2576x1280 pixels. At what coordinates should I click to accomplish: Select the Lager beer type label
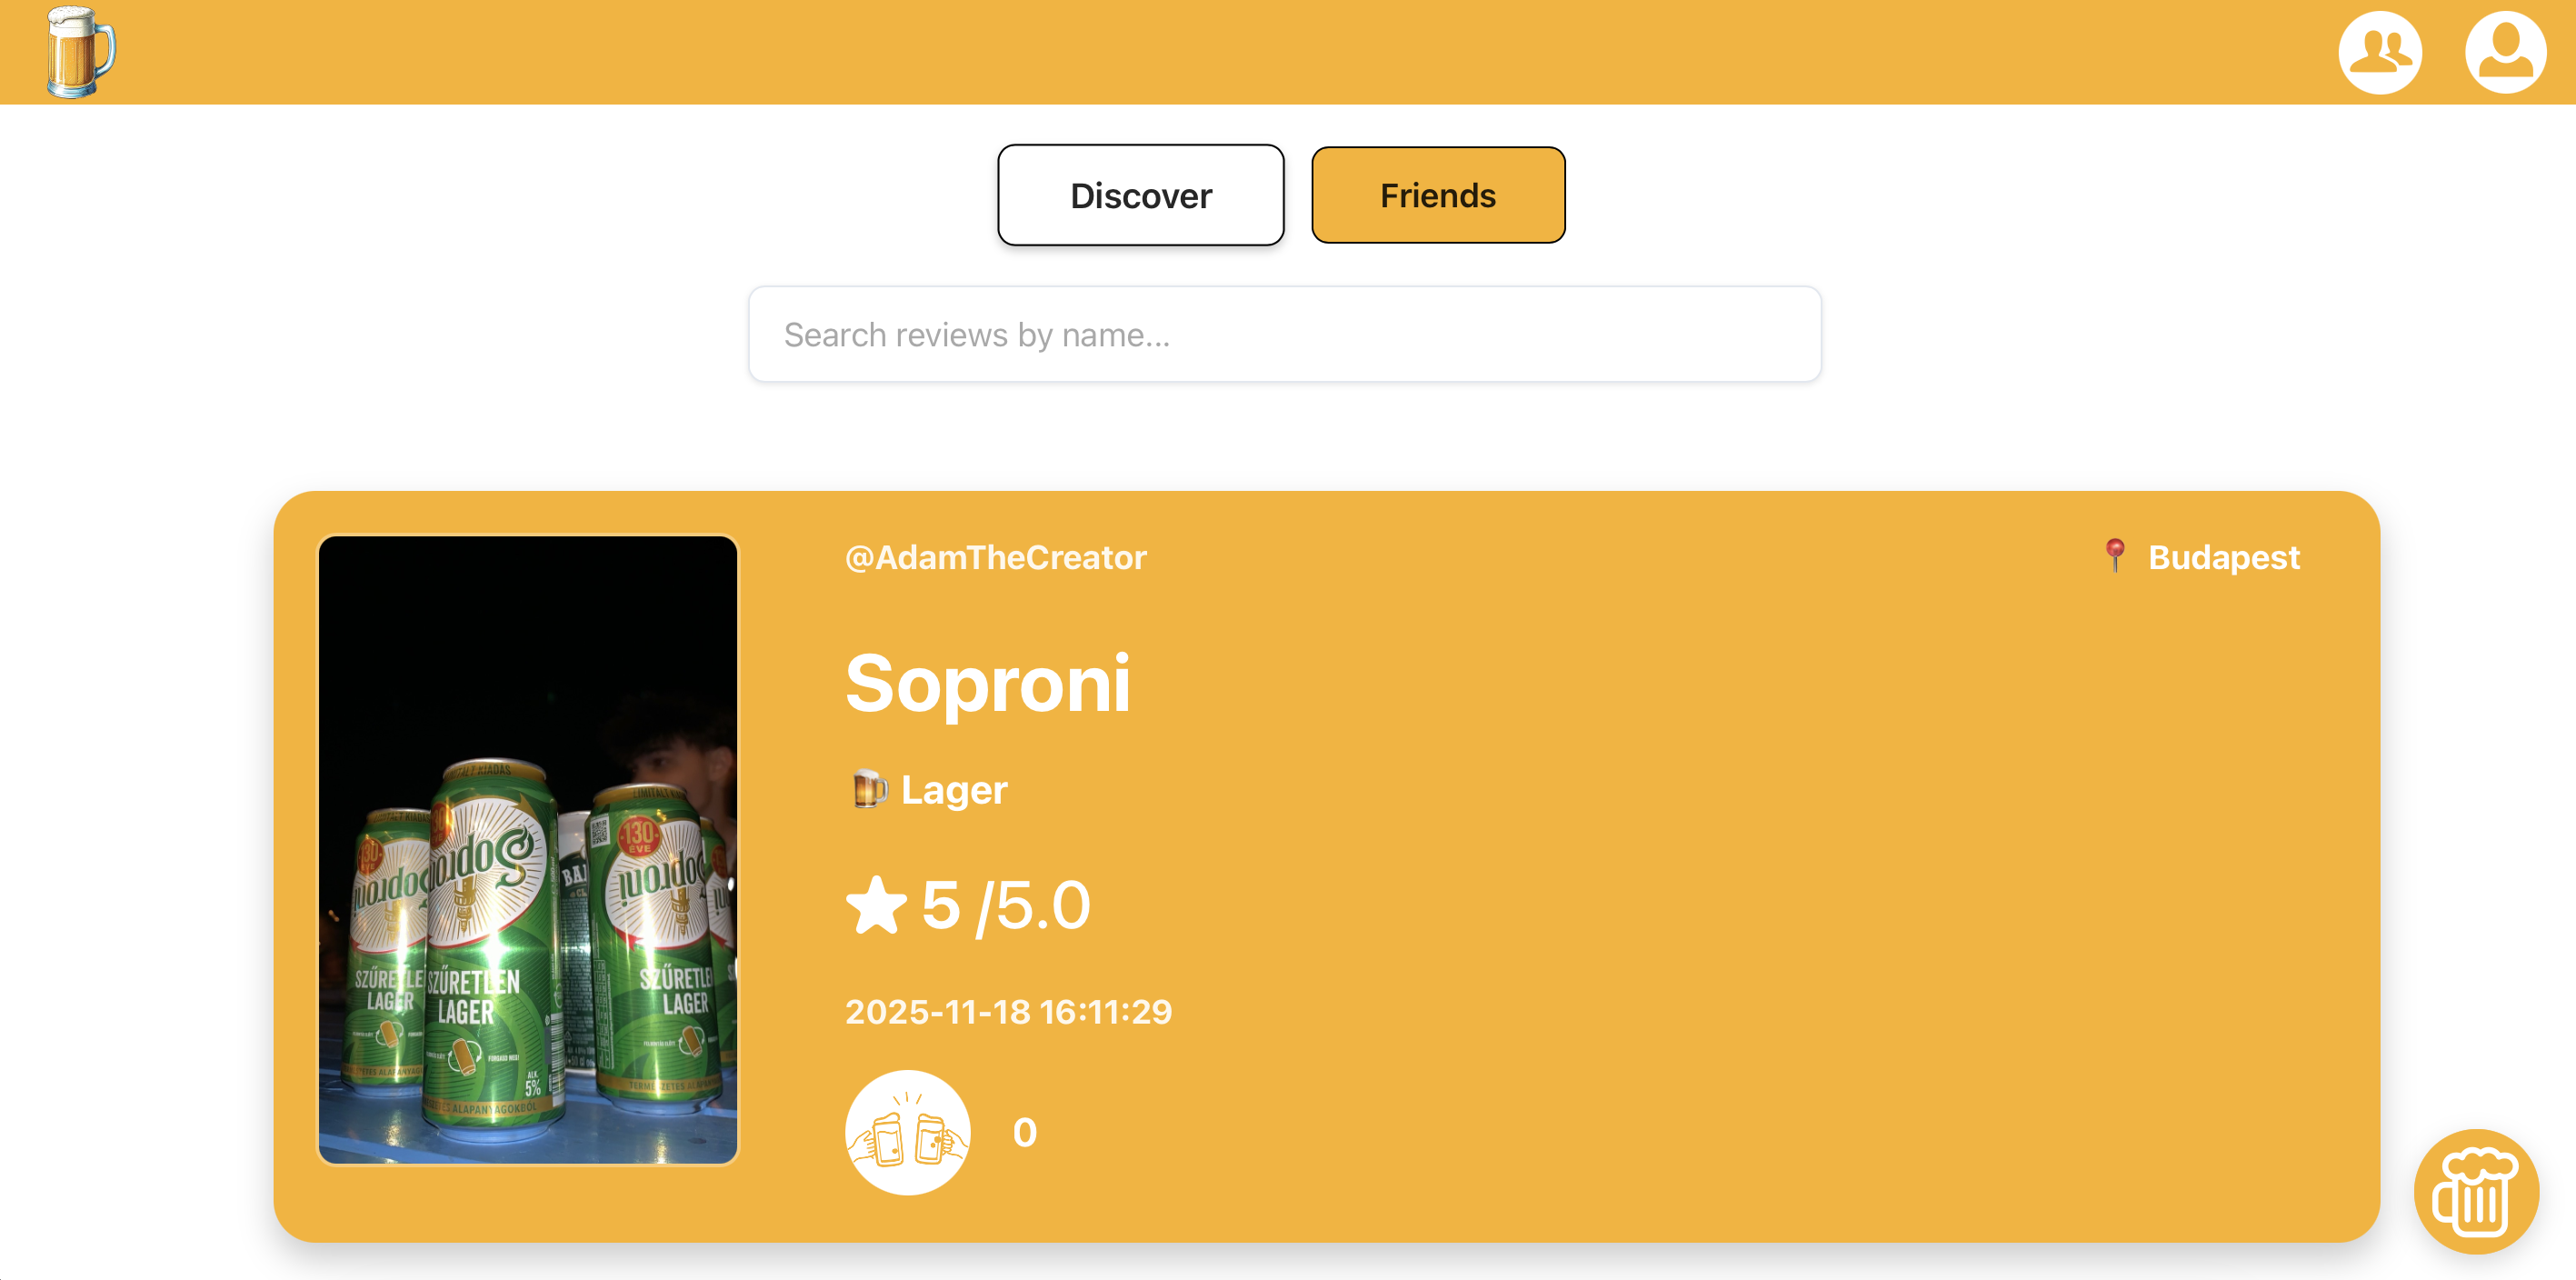954,790
